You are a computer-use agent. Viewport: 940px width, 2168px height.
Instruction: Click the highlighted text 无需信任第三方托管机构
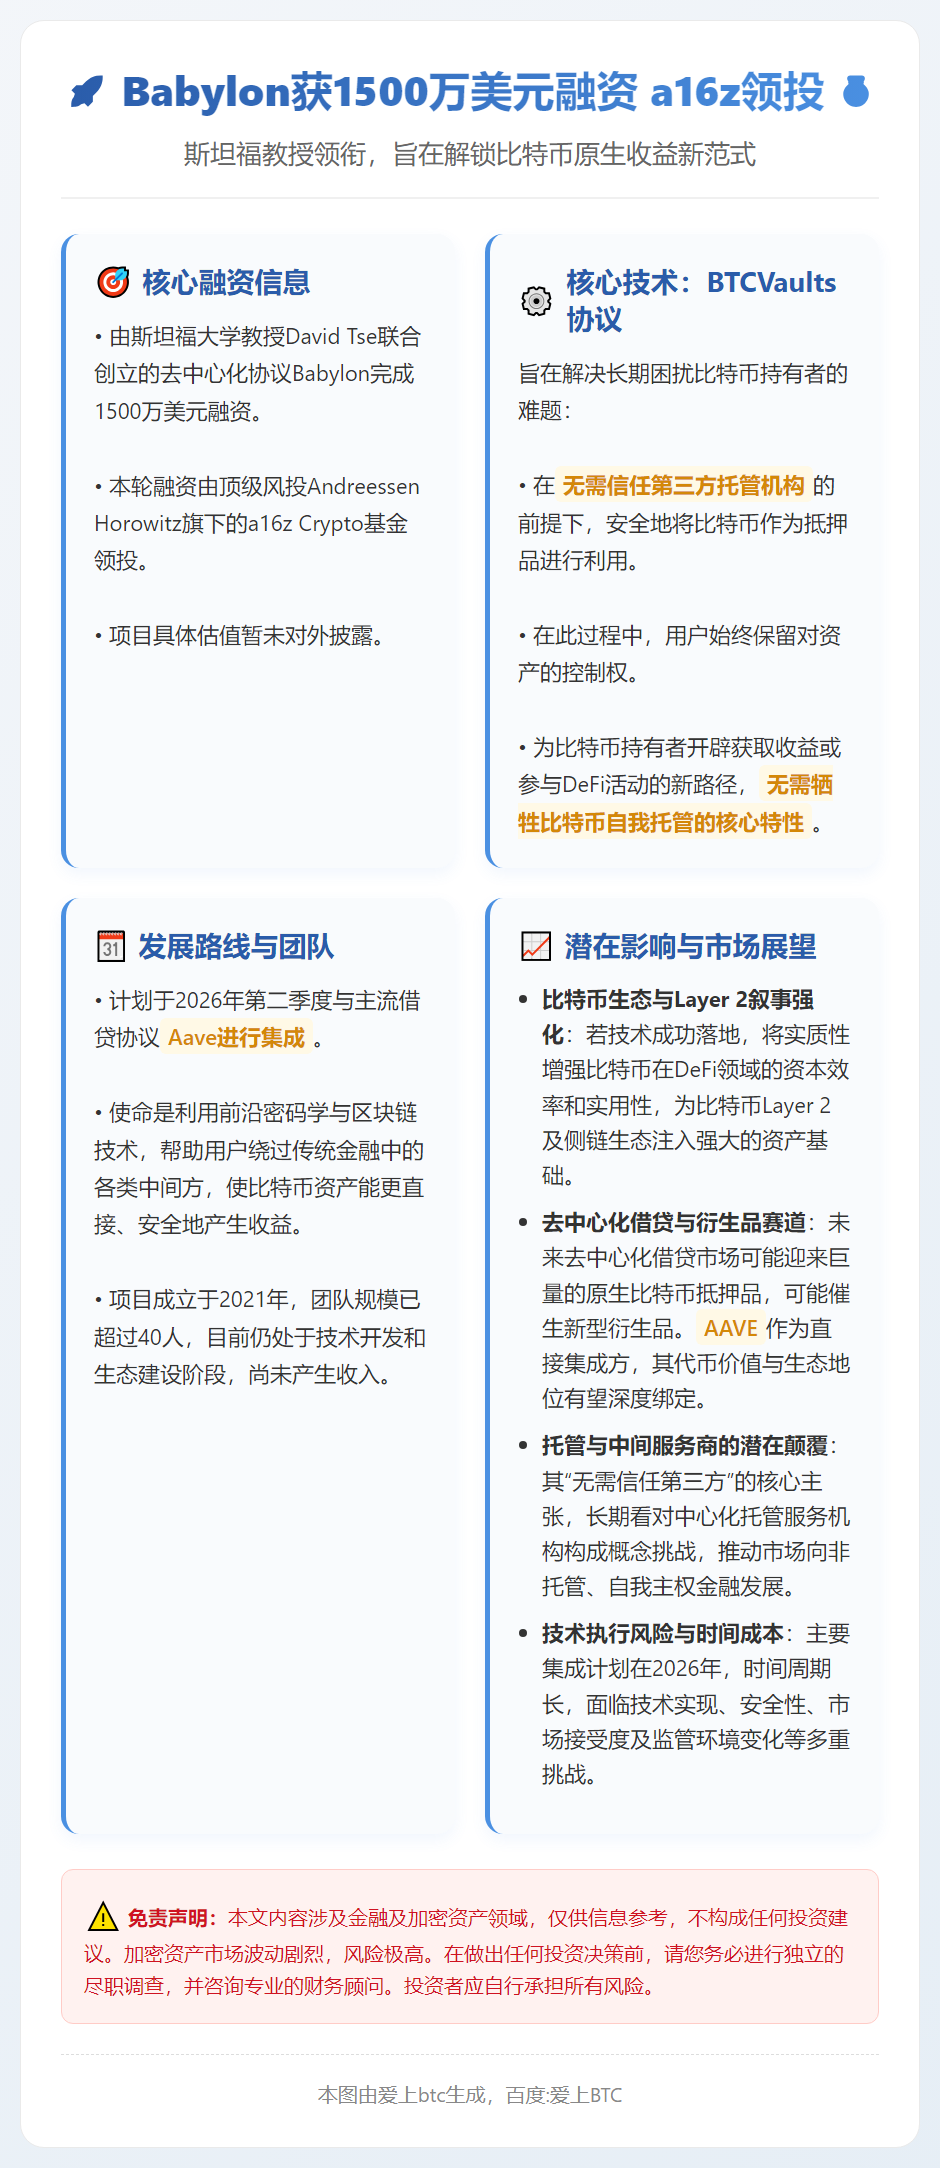683,486
